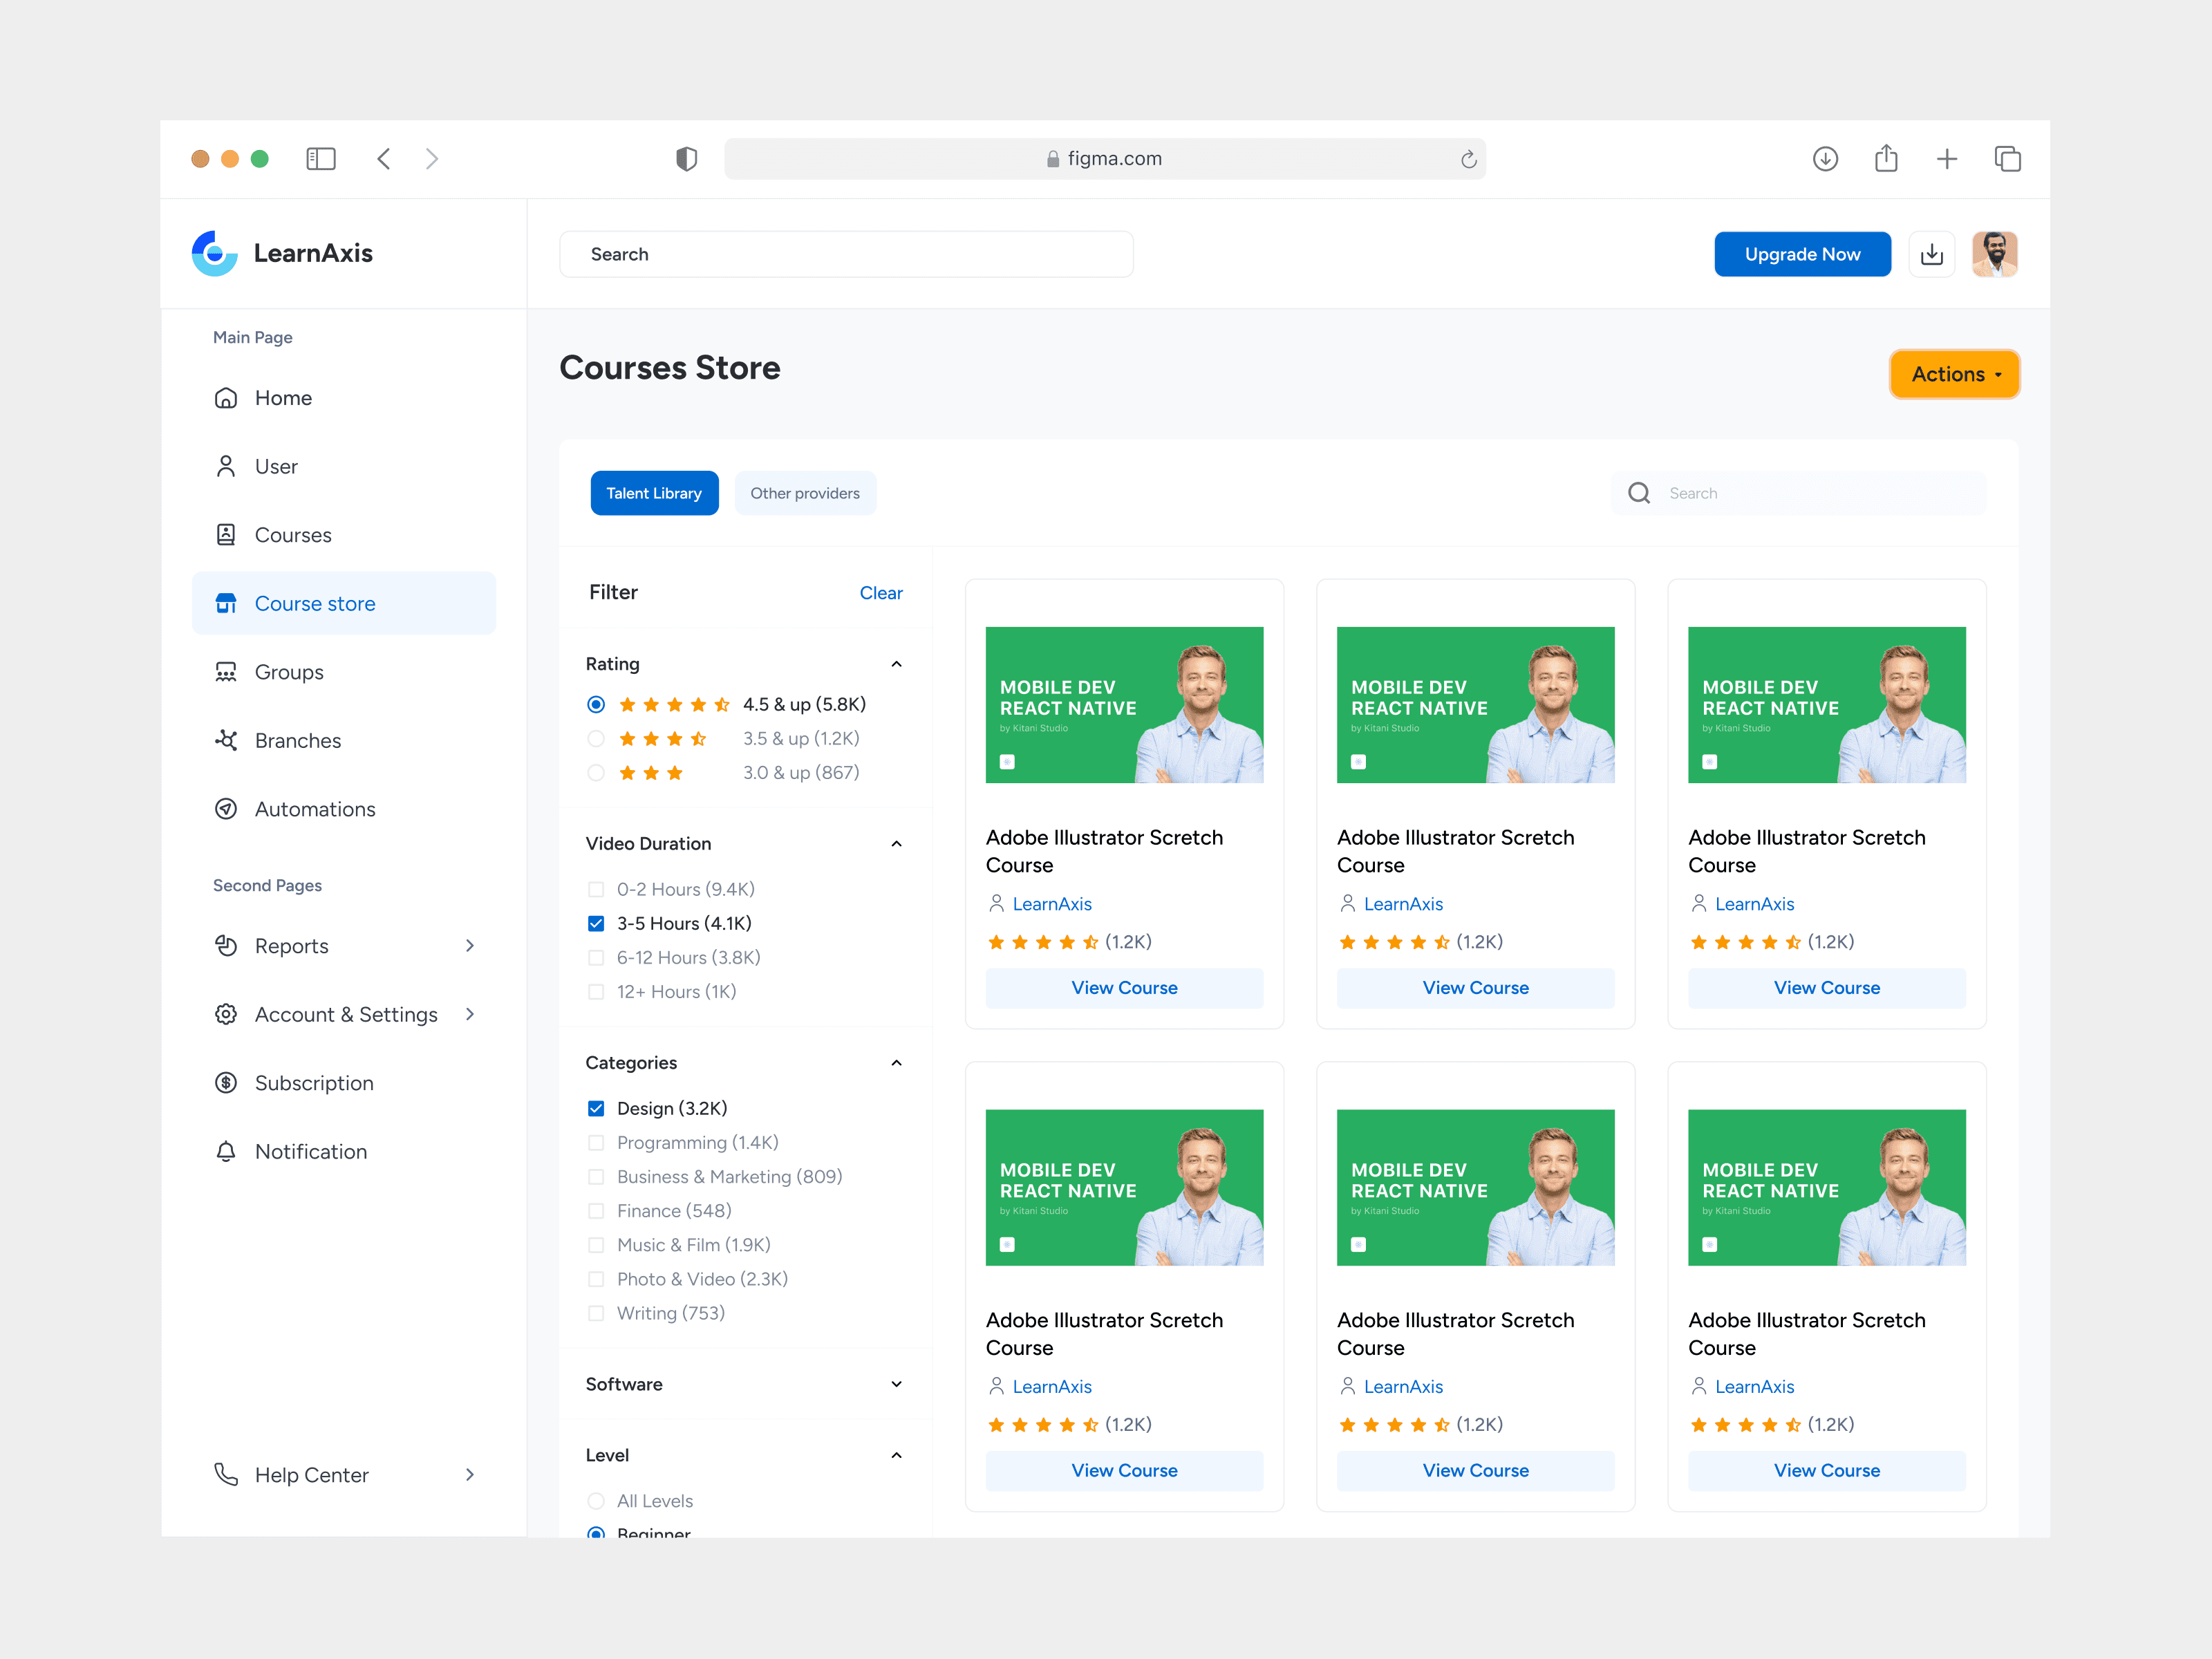Check the 0-2 Hours duration box

(596, 889)
